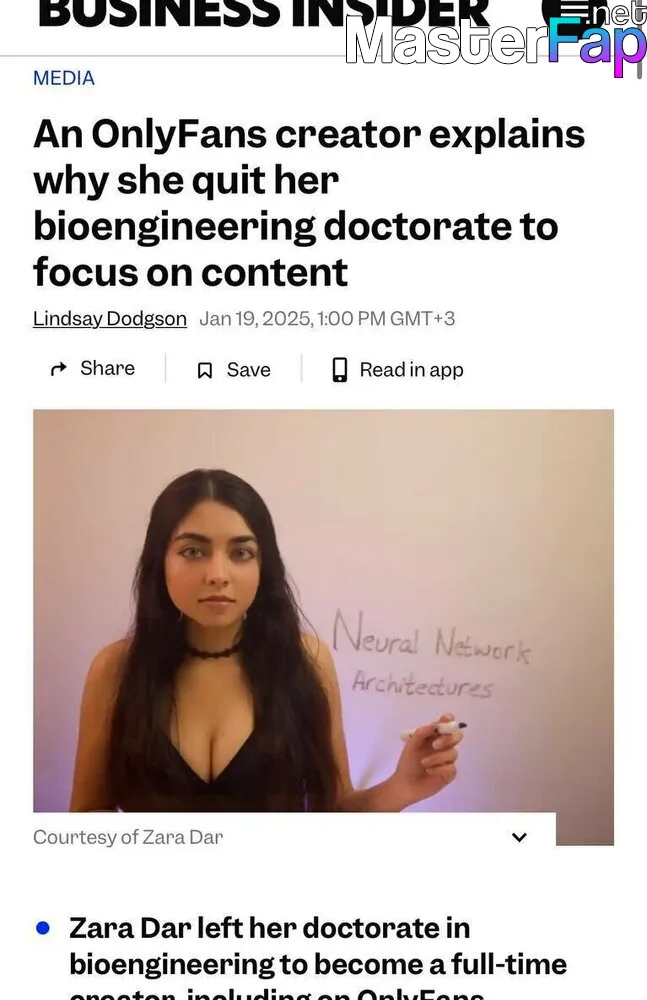Click the blue bullet summary point
Image resolution: width=647 pixels, height=1000 pixels.
tap(43, 928)
